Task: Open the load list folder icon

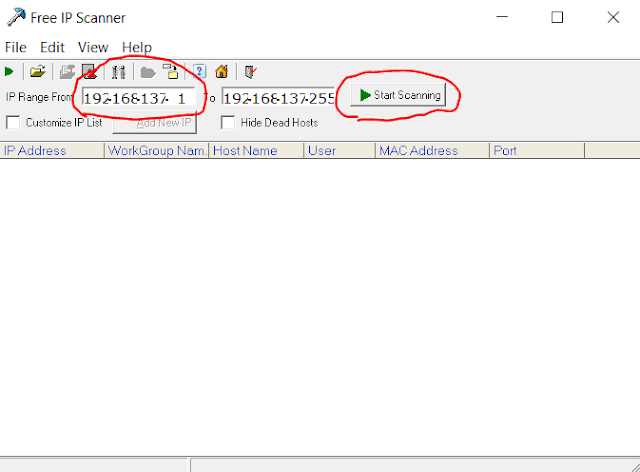Action: pyautogui.click(x=38, y=71)
